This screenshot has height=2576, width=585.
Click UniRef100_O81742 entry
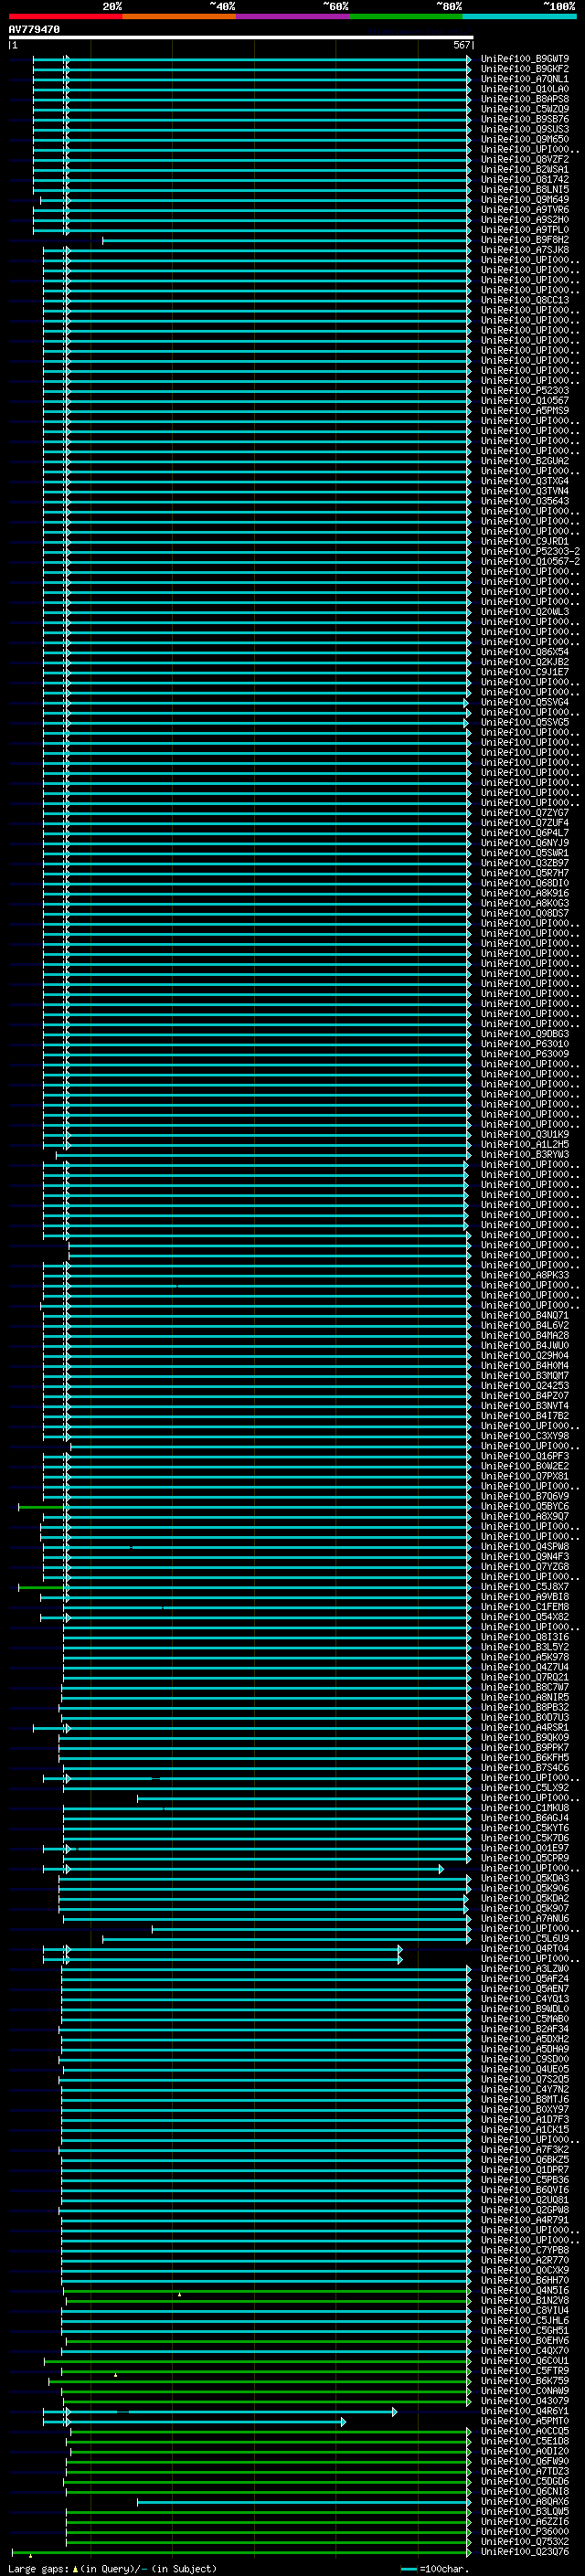[x=524, y=179]
